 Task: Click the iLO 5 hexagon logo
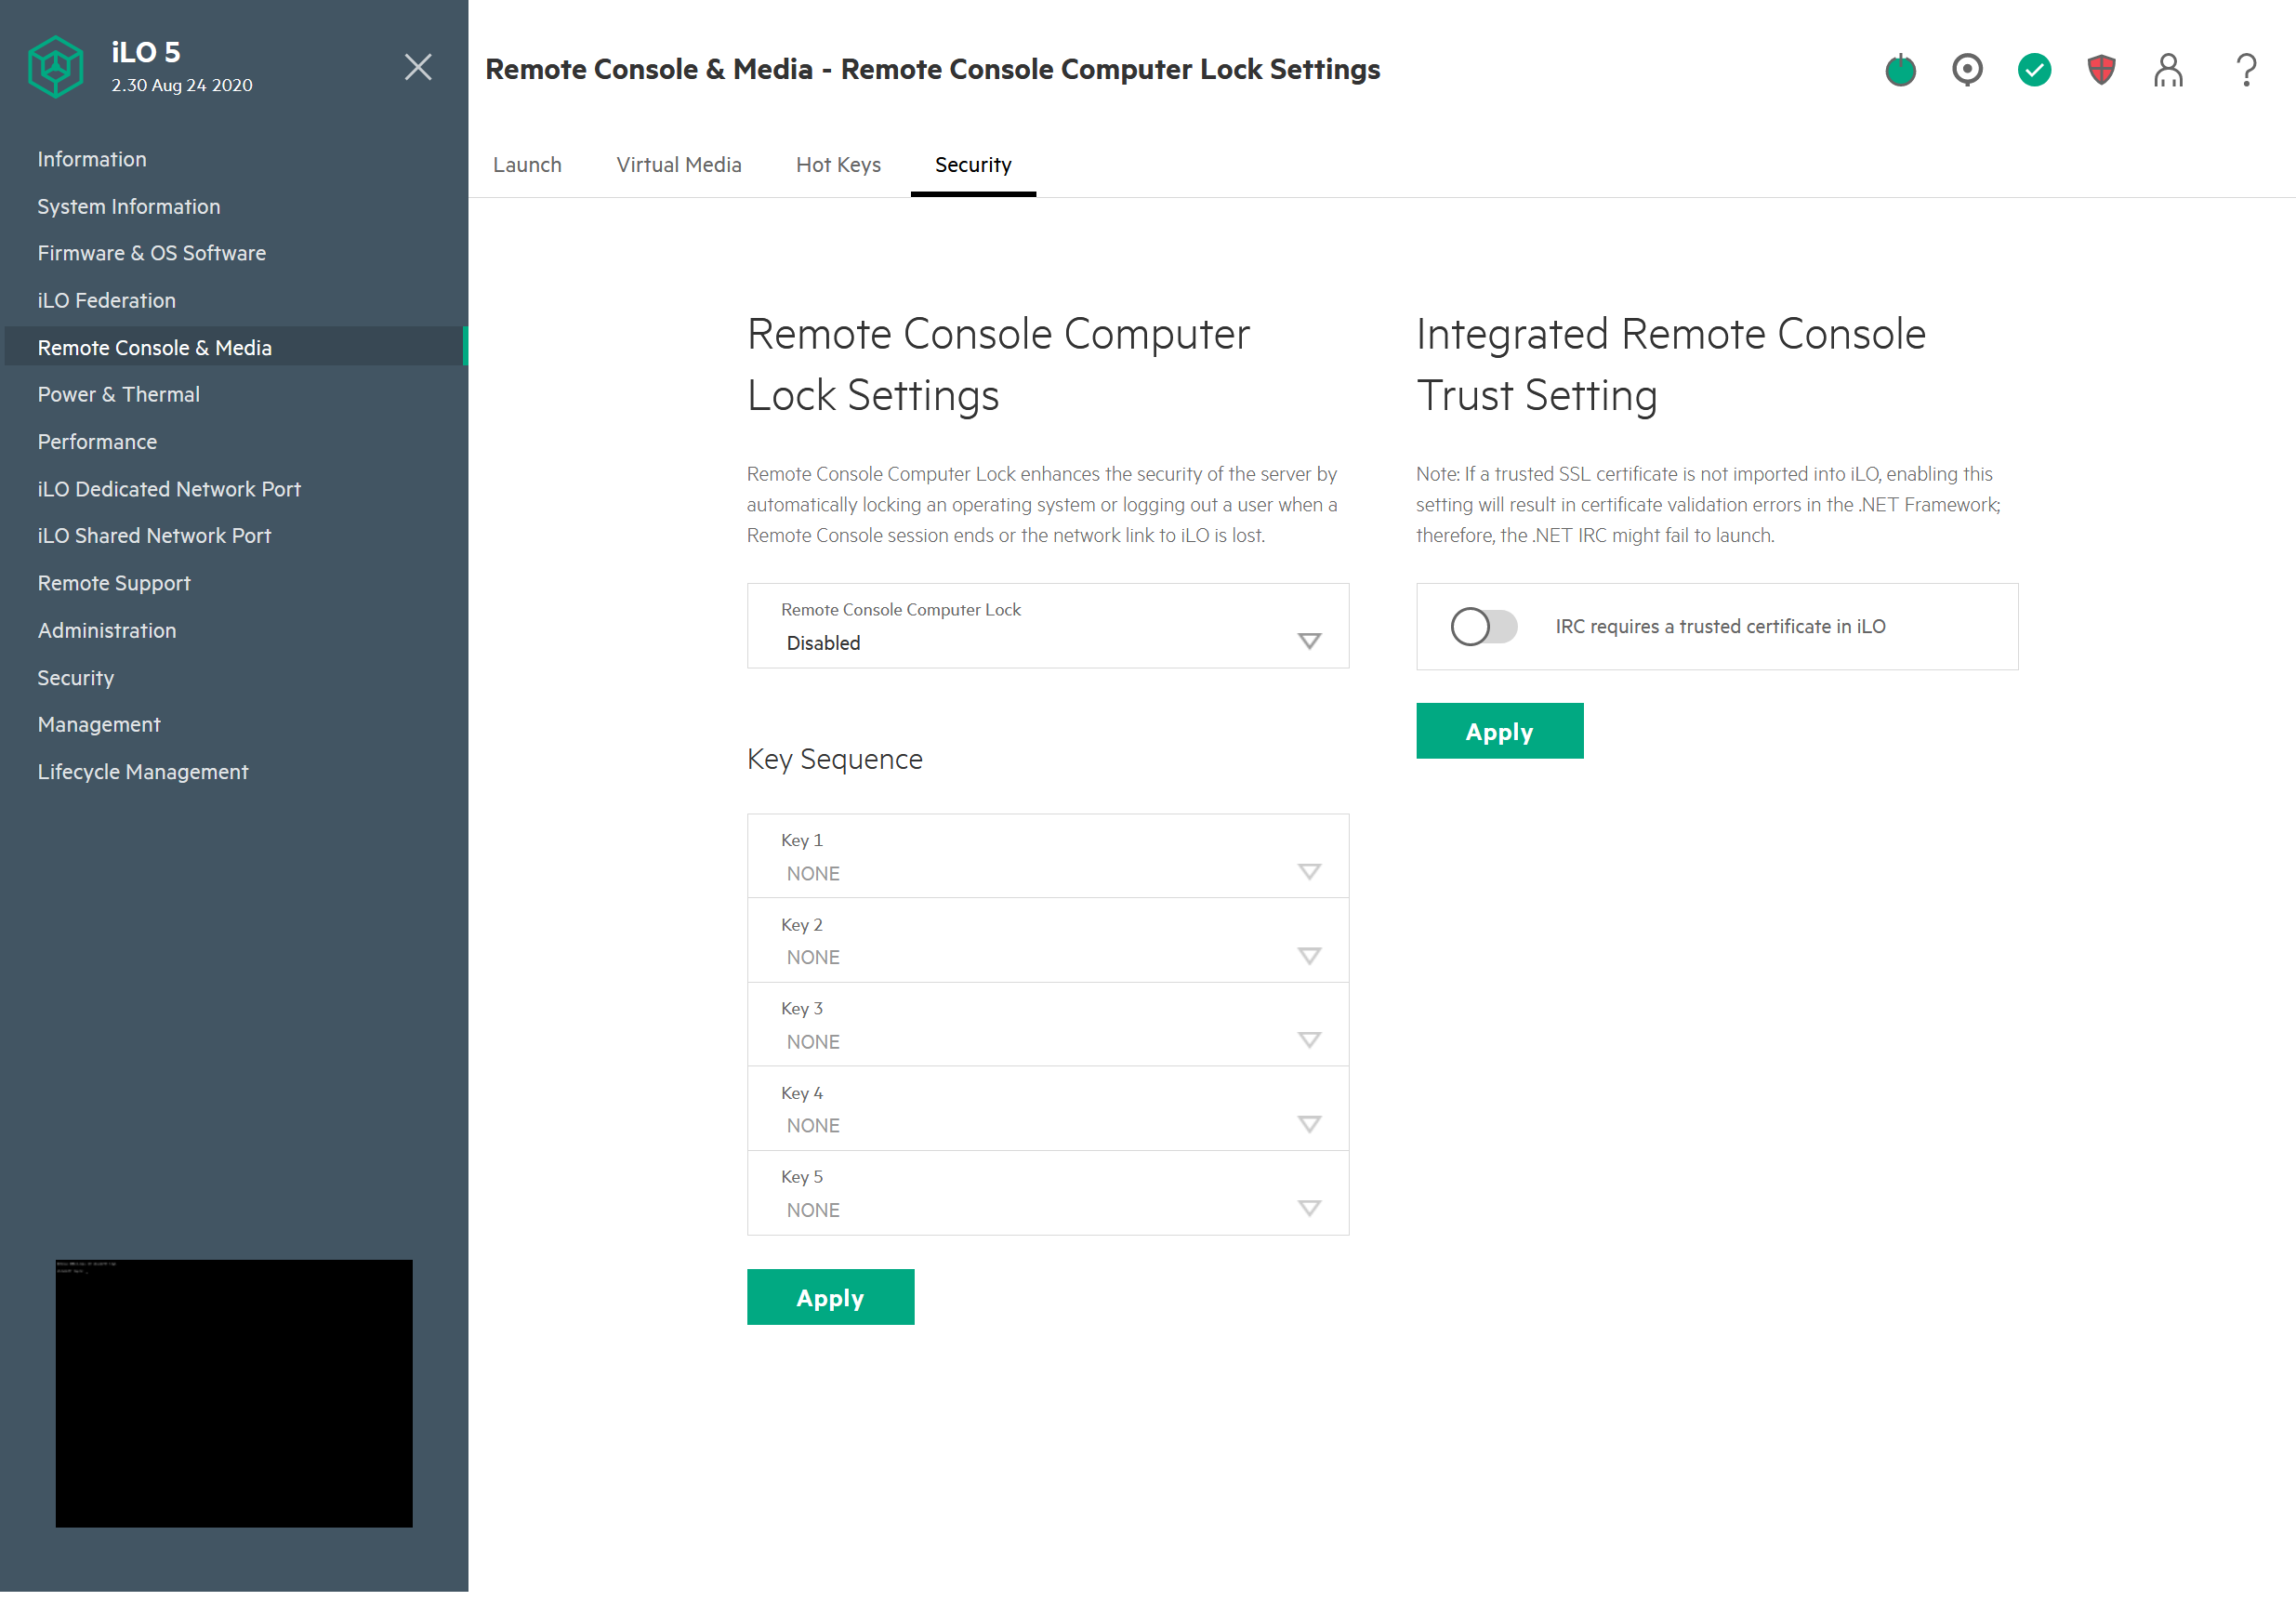click(x=56, y=67)
